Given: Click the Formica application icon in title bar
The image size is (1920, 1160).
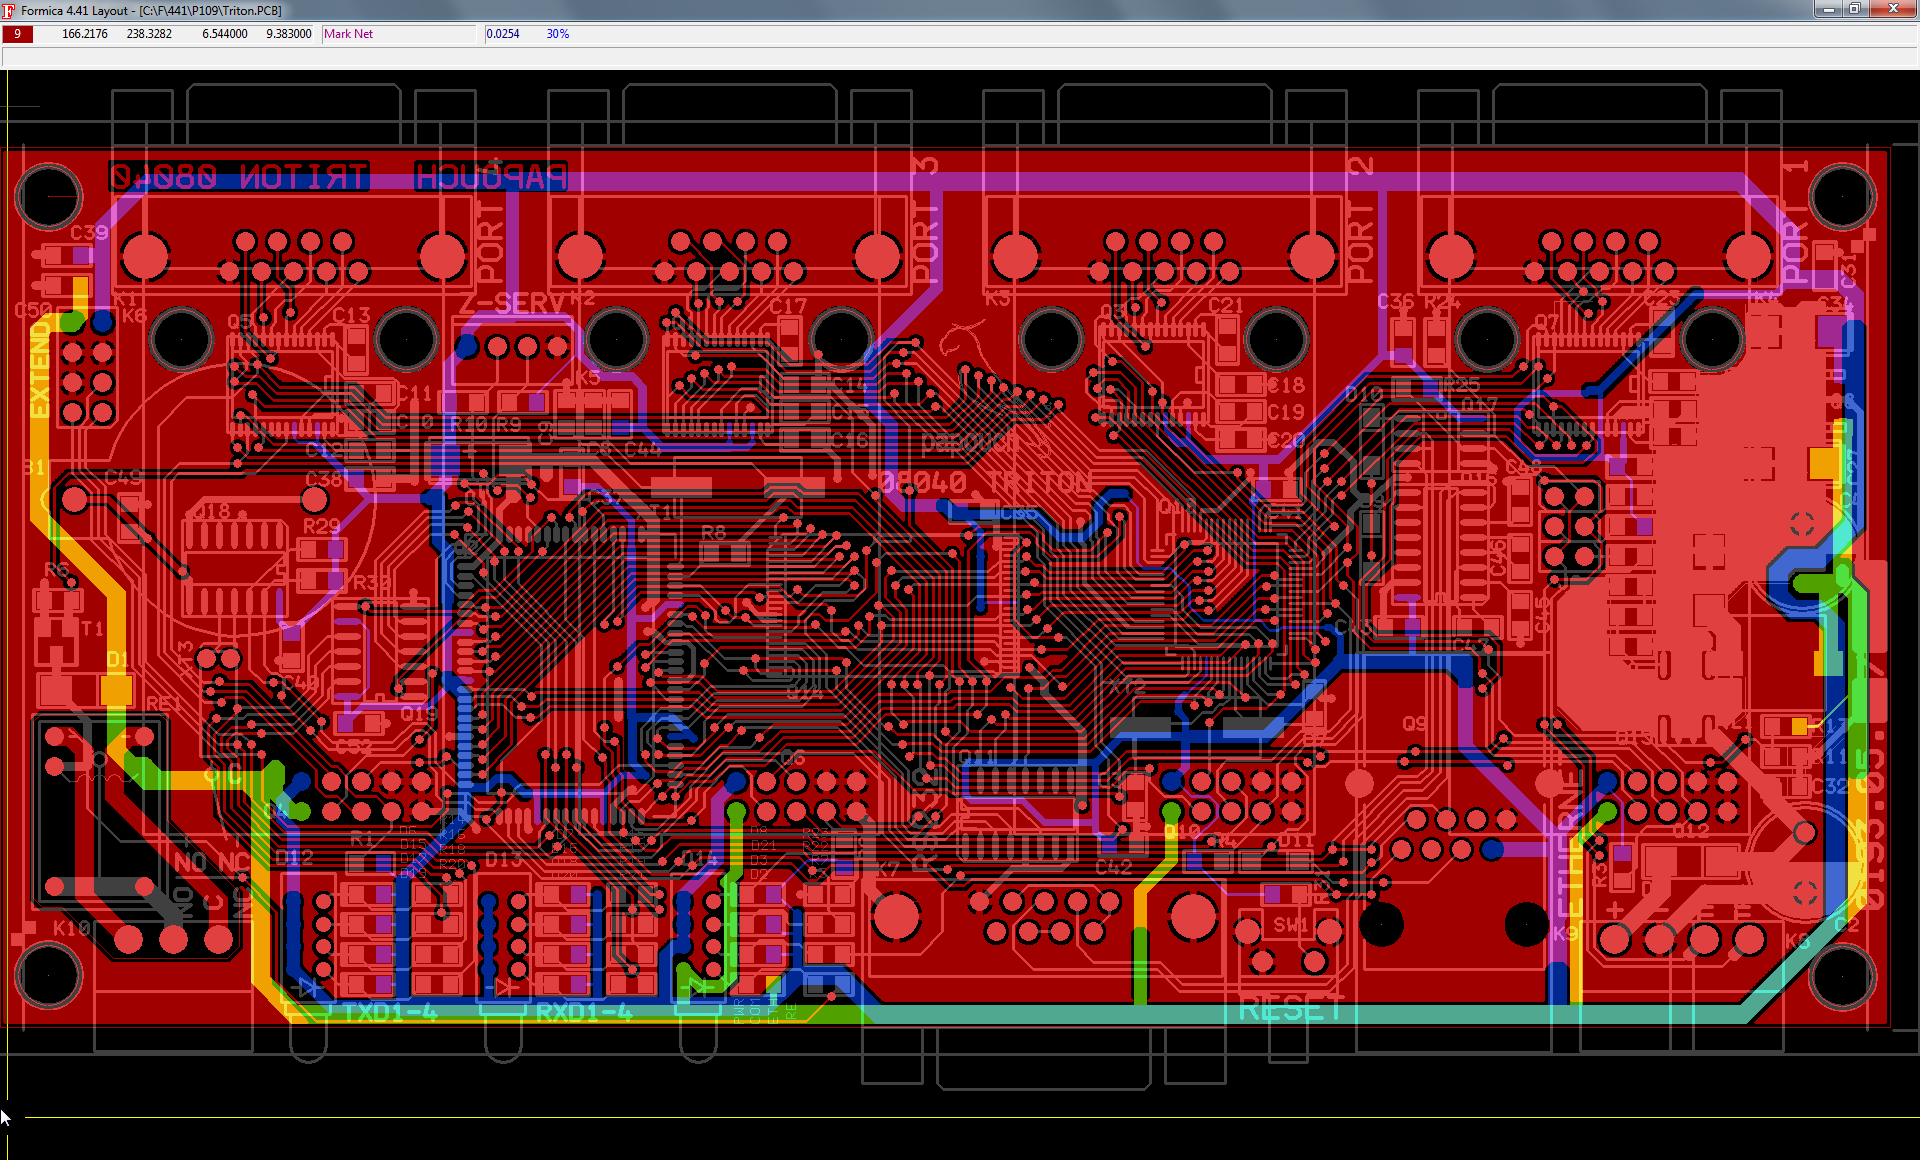Looking at the screenshot, I should [x=9, y=10].
